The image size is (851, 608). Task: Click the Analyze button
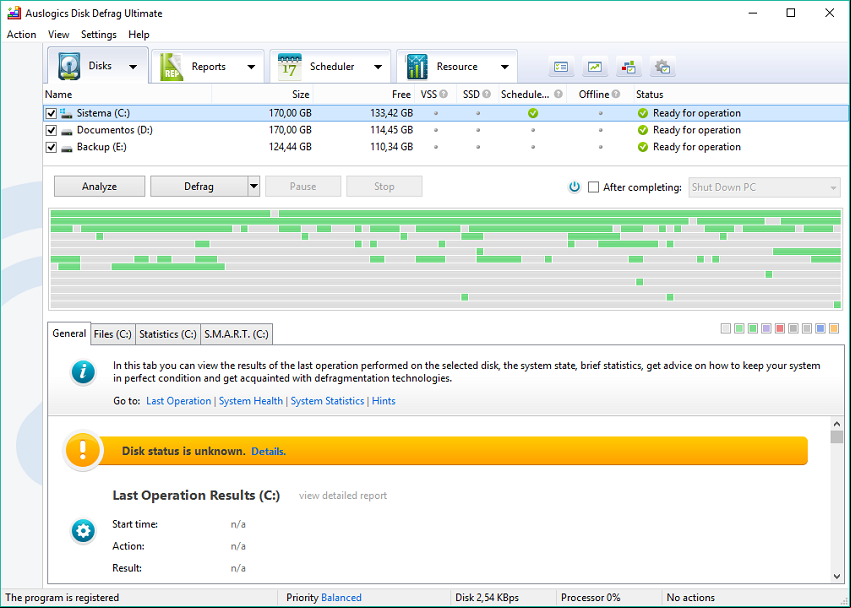tap(99, 186)
